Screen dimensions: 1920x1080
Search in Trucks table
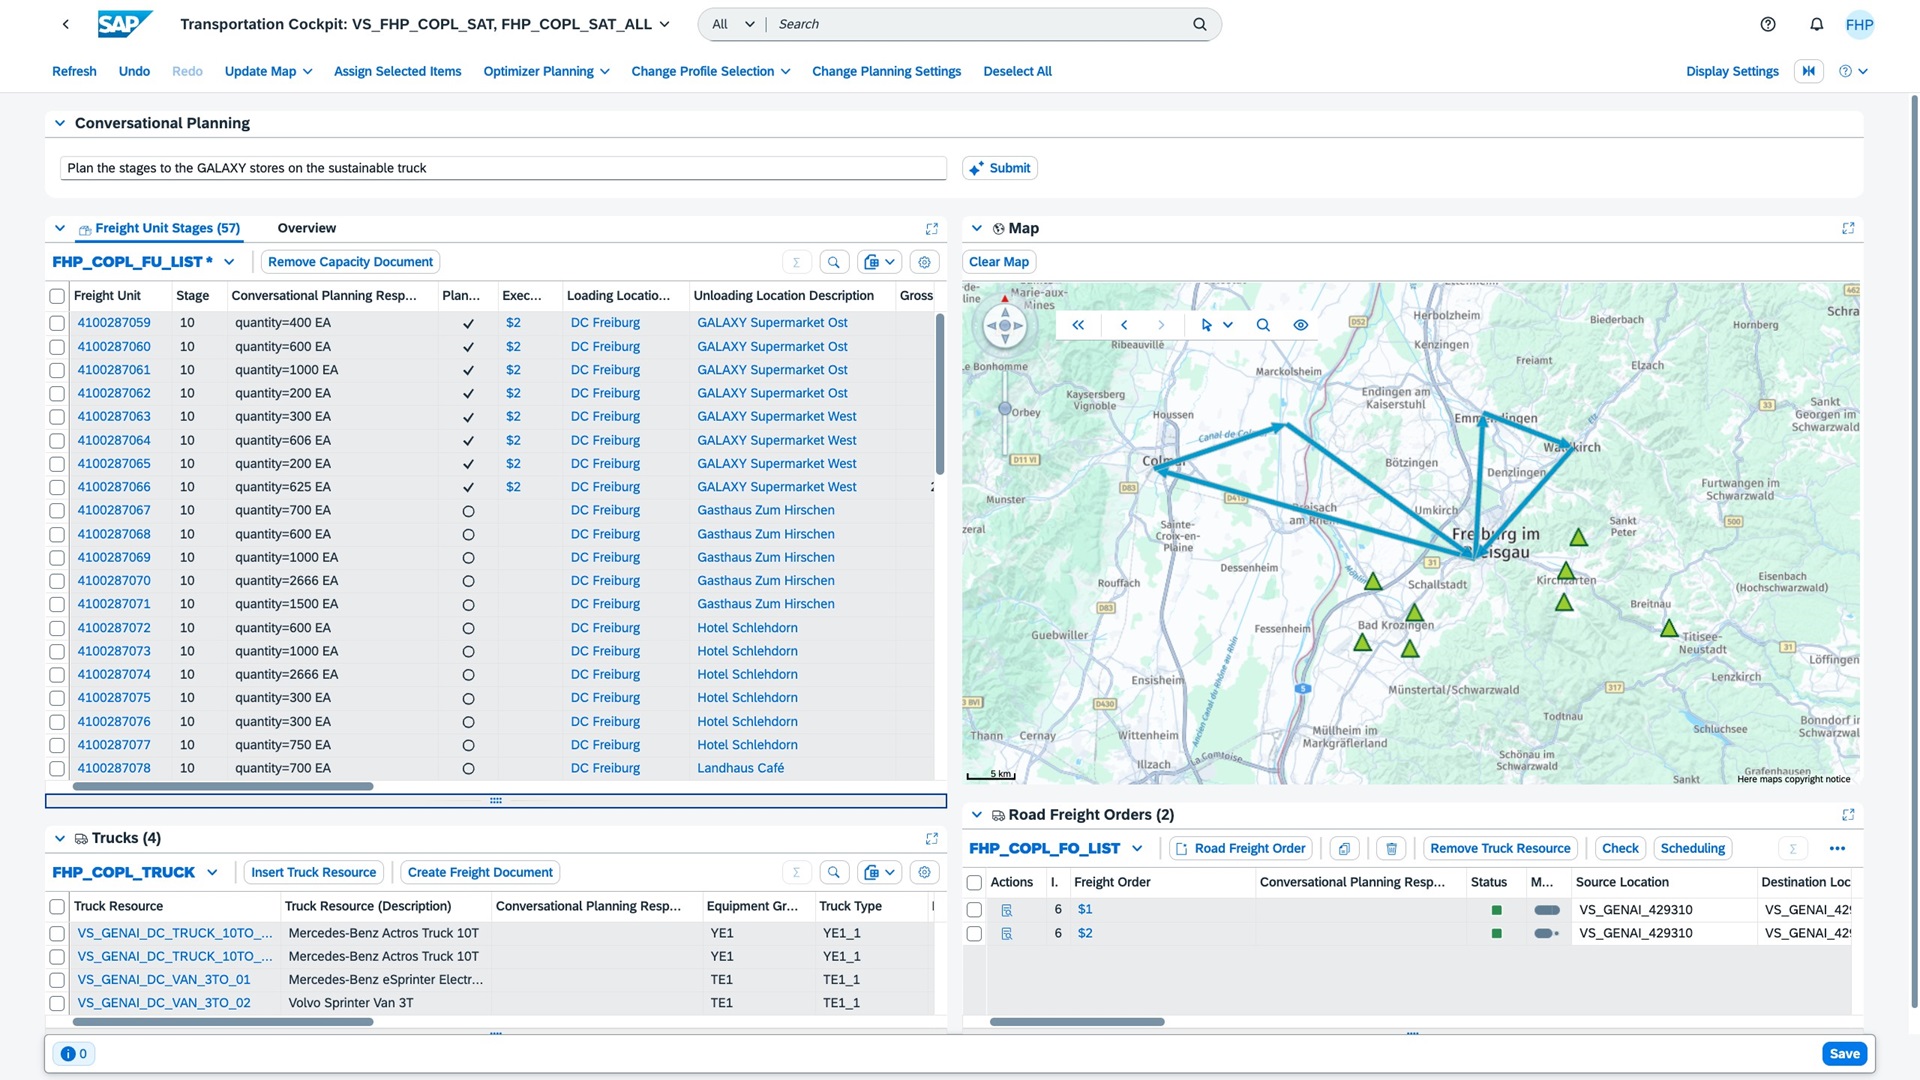point(834,872)
